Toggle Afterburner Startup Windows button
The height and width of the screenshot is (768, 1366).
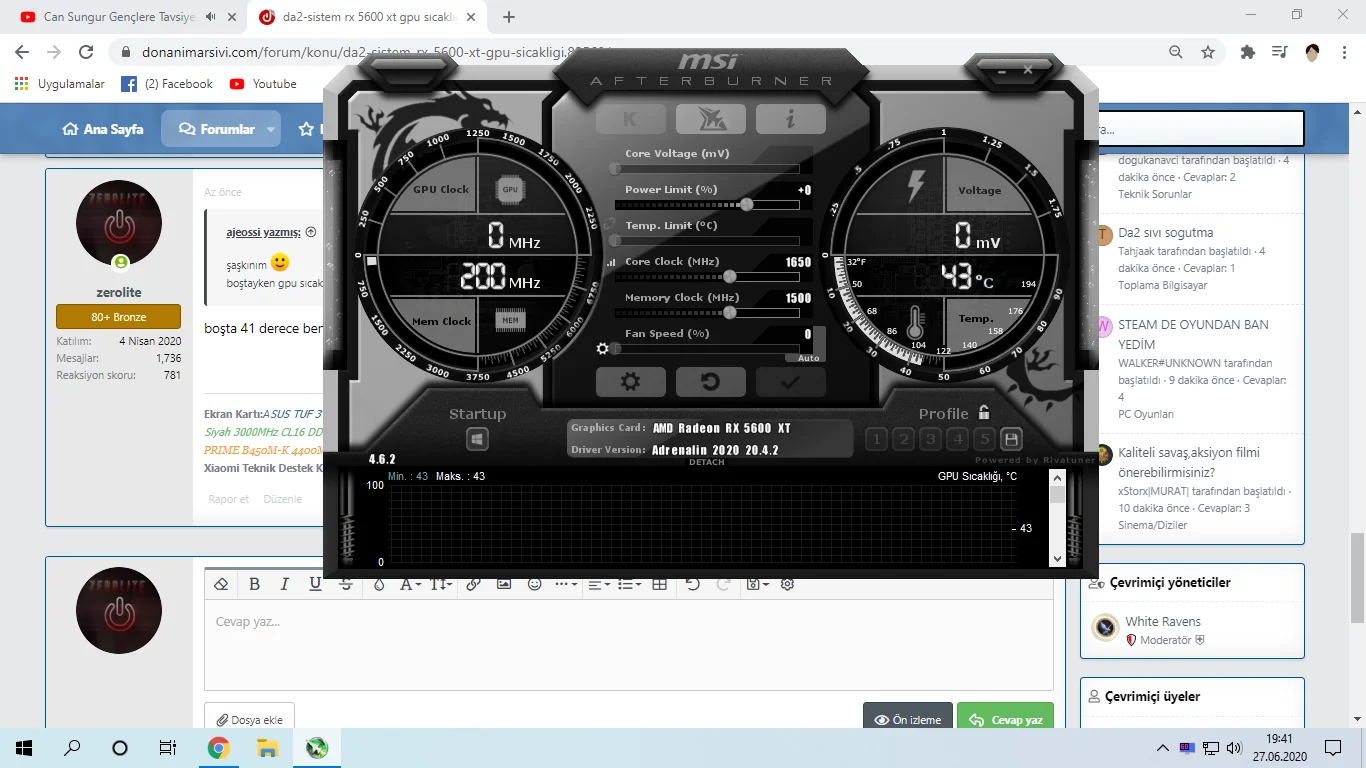coord(477,439)
